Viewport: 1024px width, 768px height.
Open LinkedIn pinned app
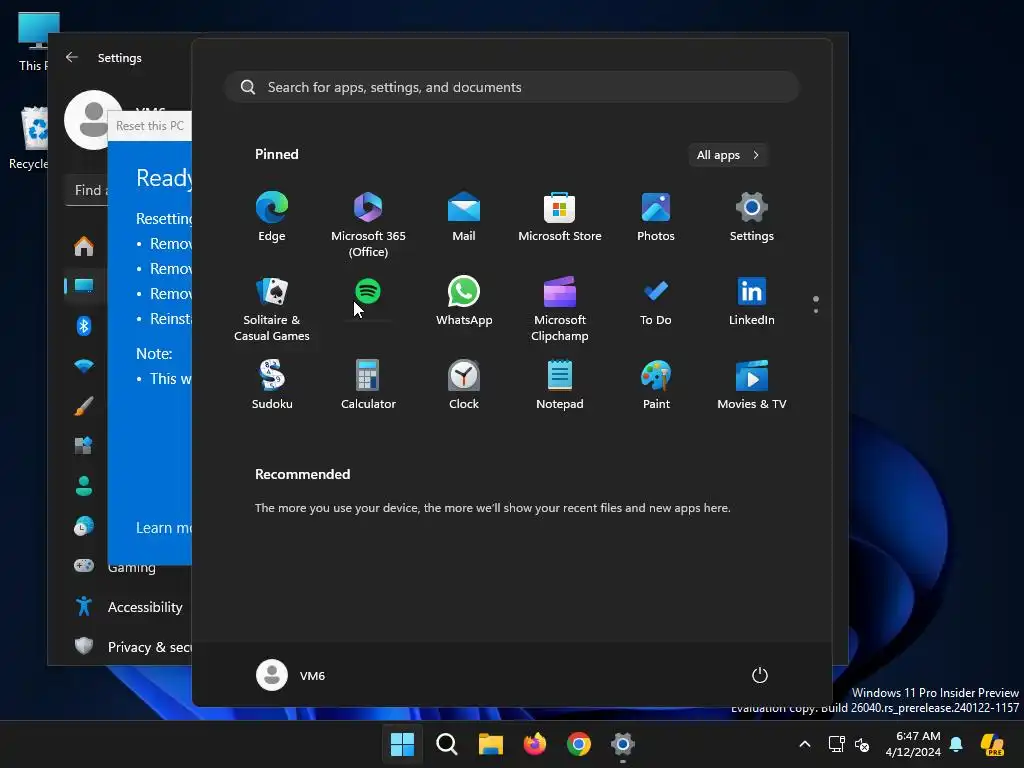pos(752,300)
